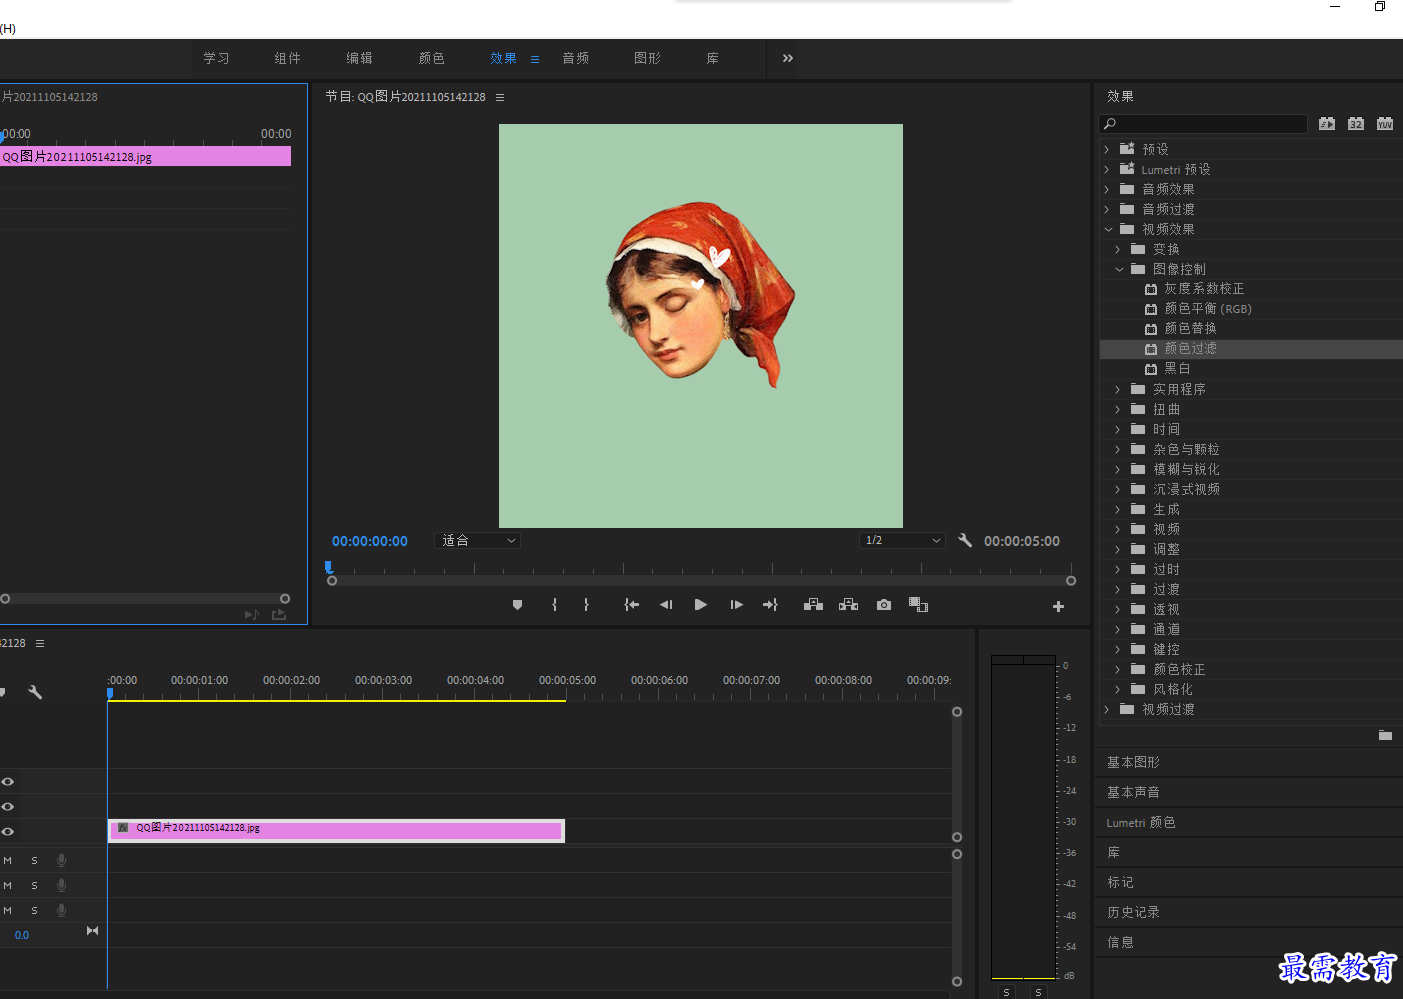The width and height of the screenshot is (1403, 999).
Task: Step forward one frame
Action: (736, 605)
